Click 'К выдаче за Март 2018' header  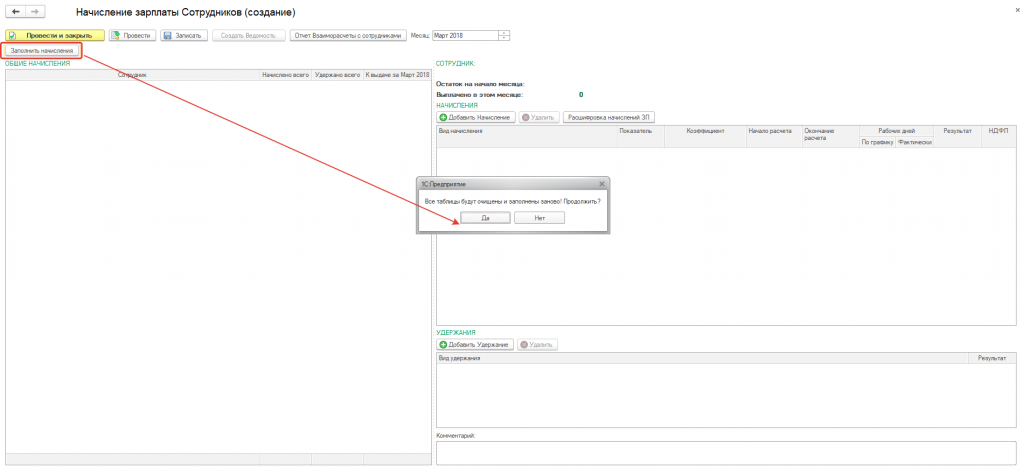(396, 75)
